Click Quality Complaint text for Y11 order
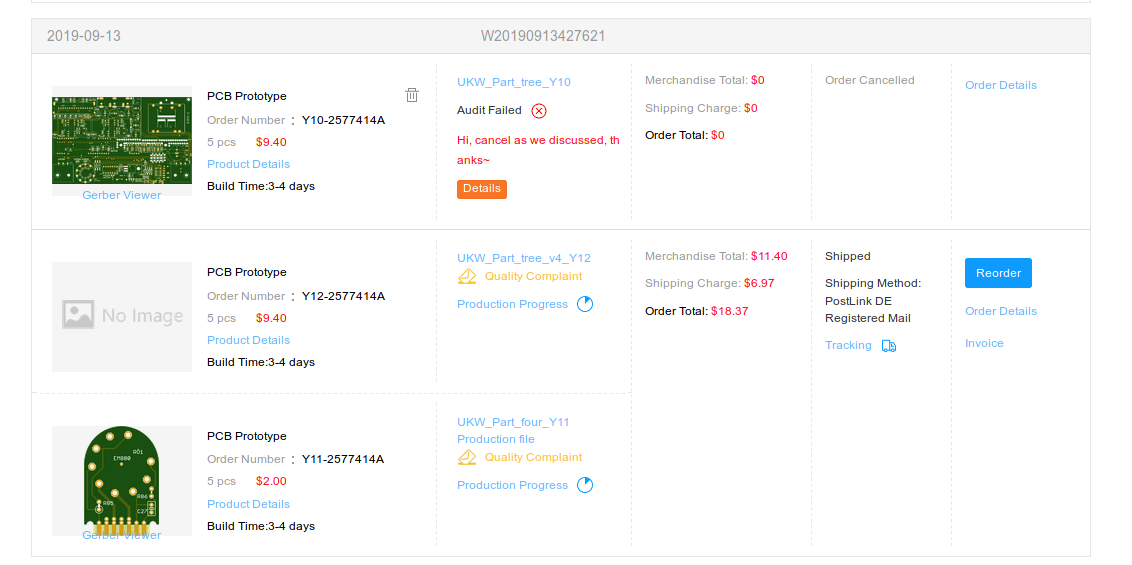This screenshot has width=1132, height=565. tap(534, 457)
